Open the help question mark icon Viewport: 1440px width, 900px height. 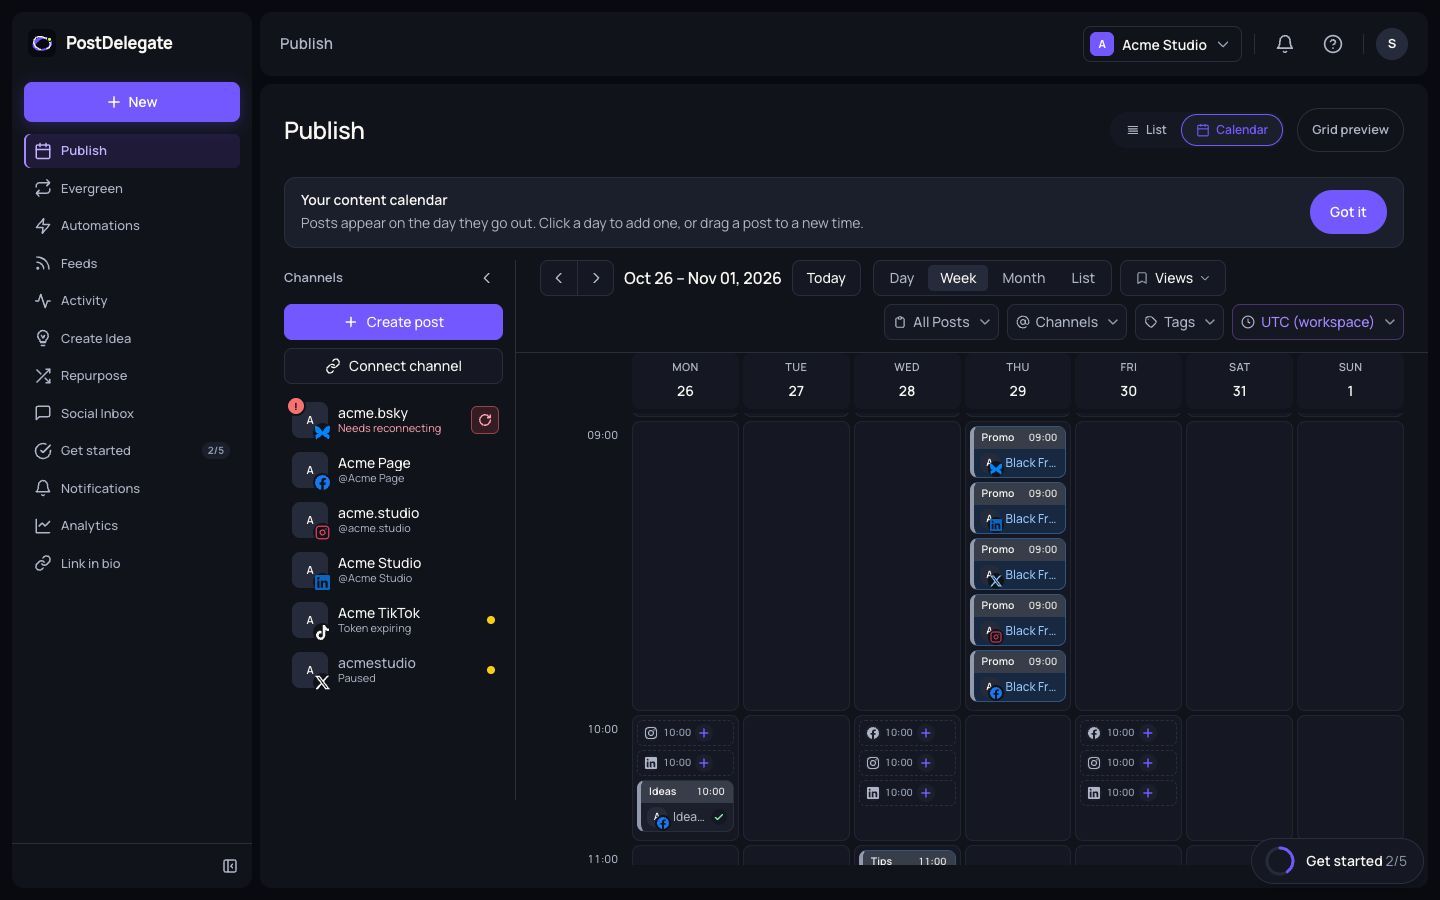tap(1333, 44)
